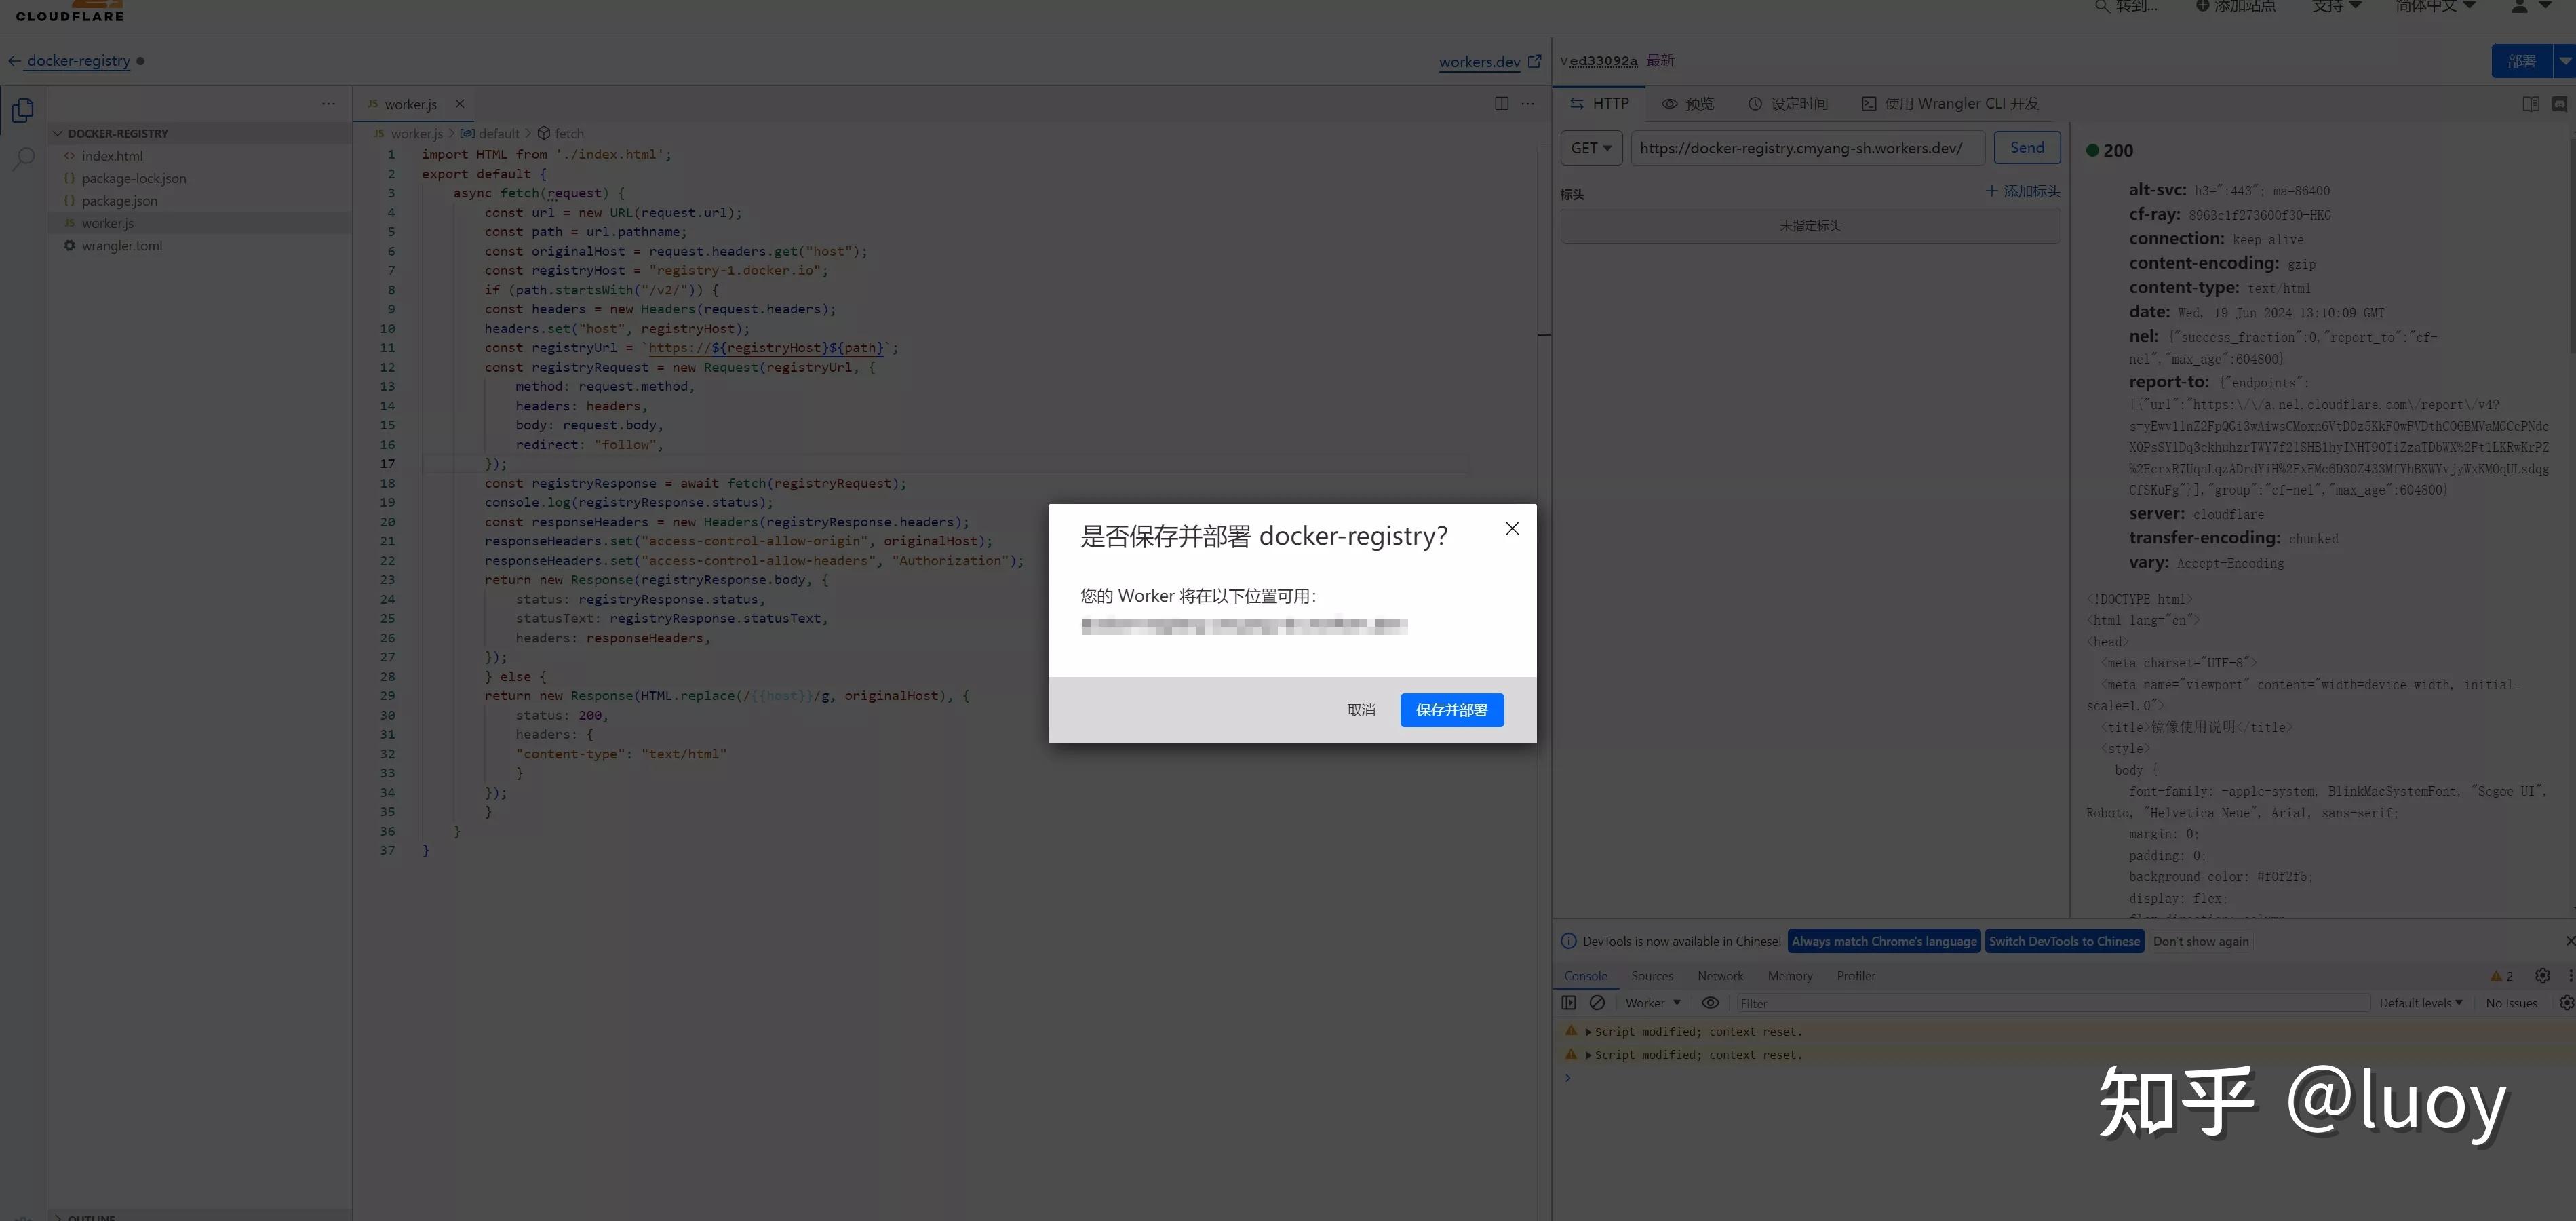Toggle the console sidebar panel icon
This screenshot has height=1221, width=2576.
click(1569, 1003)
